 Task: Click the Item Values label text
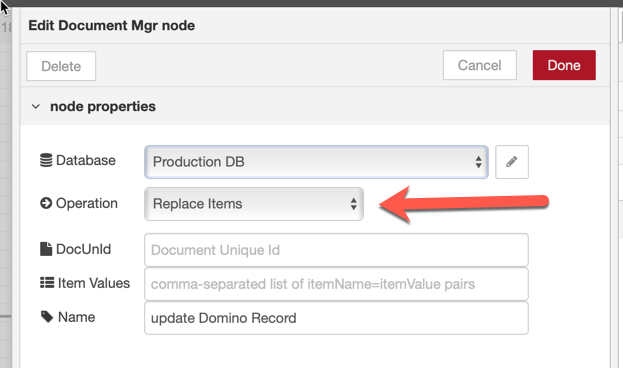coord(94,283)
